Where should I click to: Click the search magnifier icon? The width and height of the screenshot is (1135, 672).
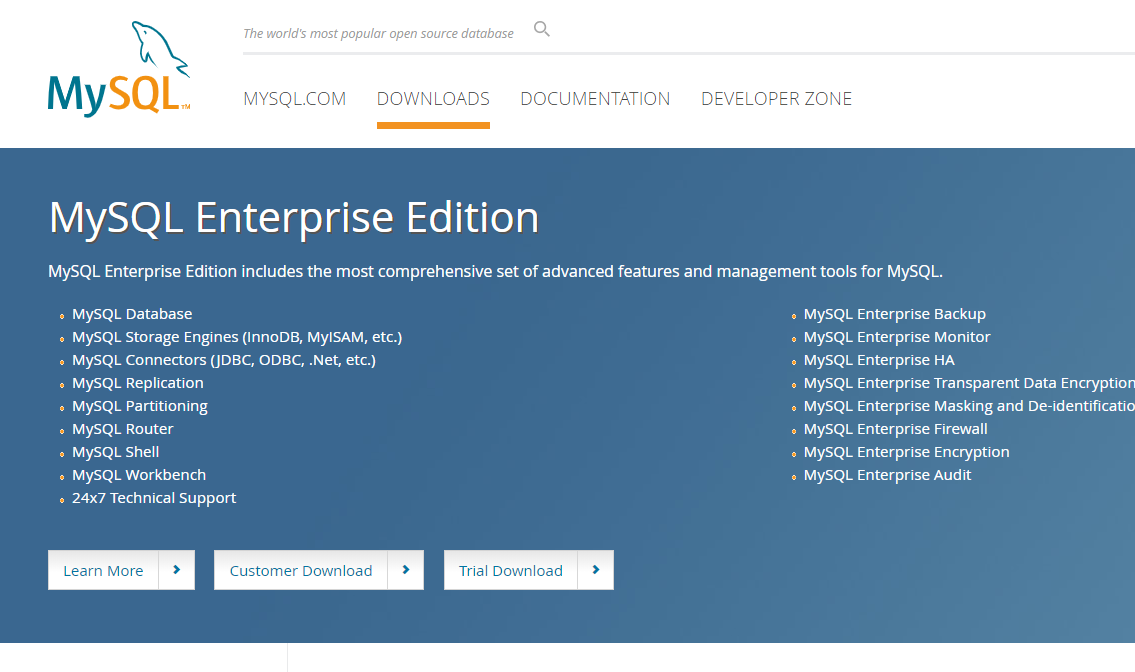tap(541, 29)
